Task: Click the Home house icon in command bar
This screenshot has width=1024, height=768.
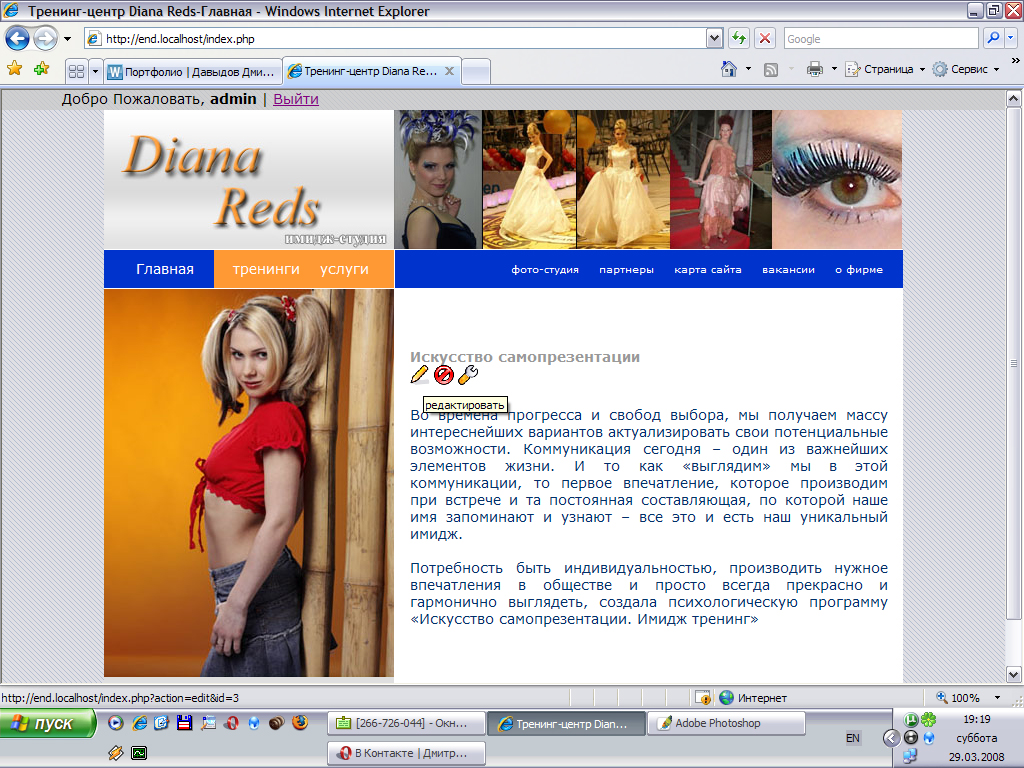Action: pyautogui.click(x=729, y=69)
